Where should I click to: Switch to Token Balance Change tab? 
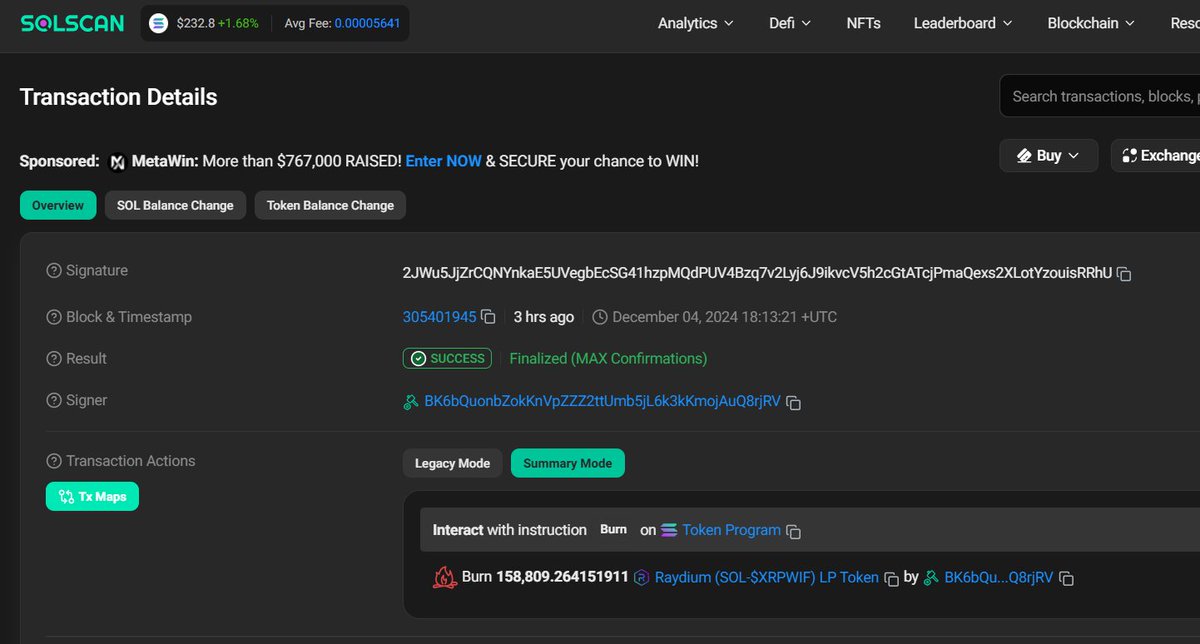(330, 205)
